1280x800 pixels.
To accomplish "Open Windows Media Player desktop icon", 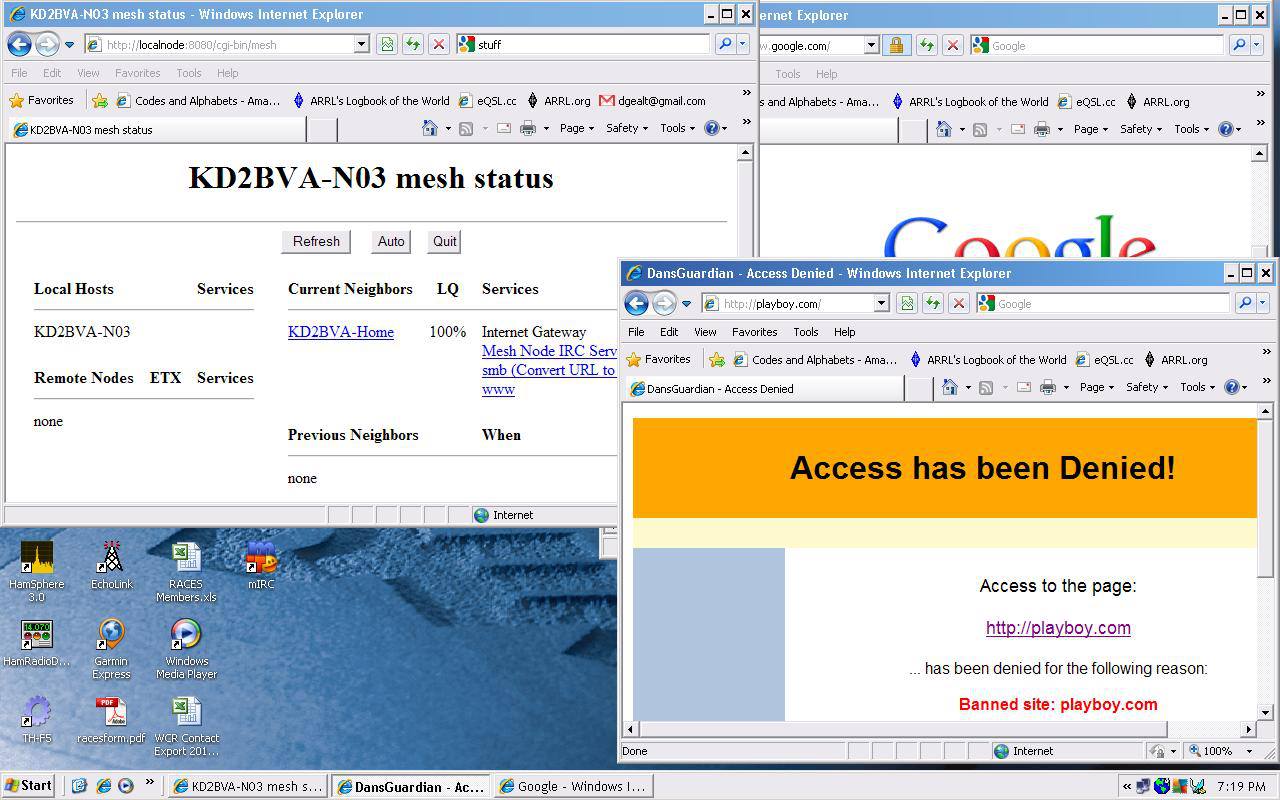I will 186,649.
